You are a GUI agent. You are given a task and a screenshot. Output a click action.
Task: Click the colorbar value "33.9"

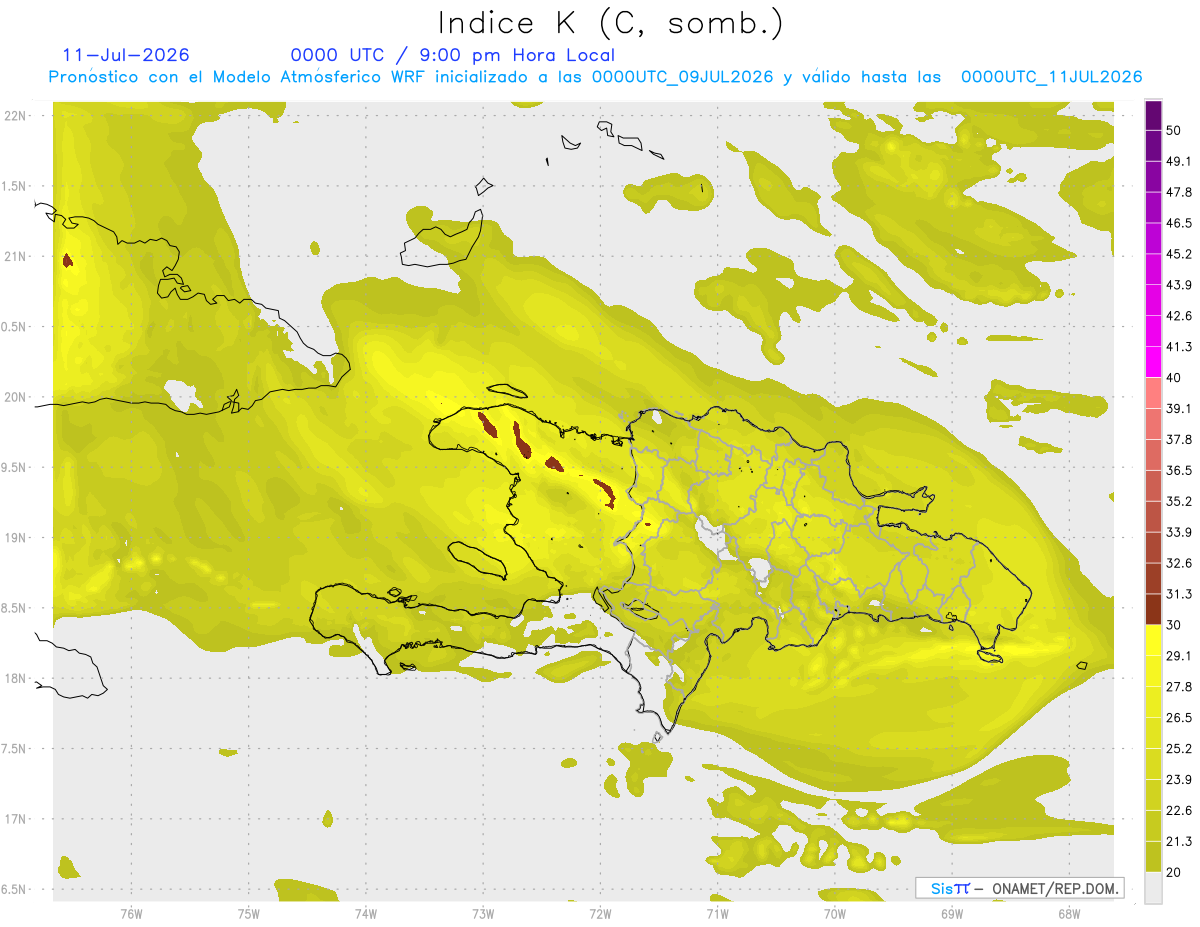[1180, 532]
